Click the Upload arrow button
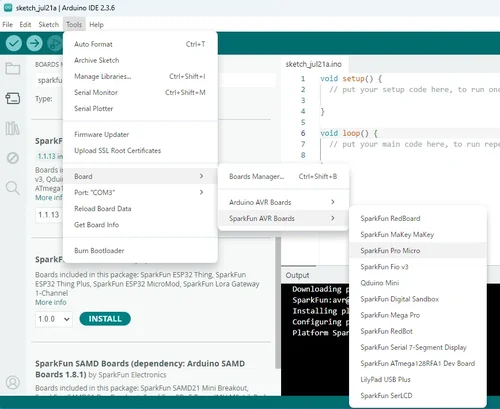The height and width of the screenshot is (409, 500). [34, 43]
